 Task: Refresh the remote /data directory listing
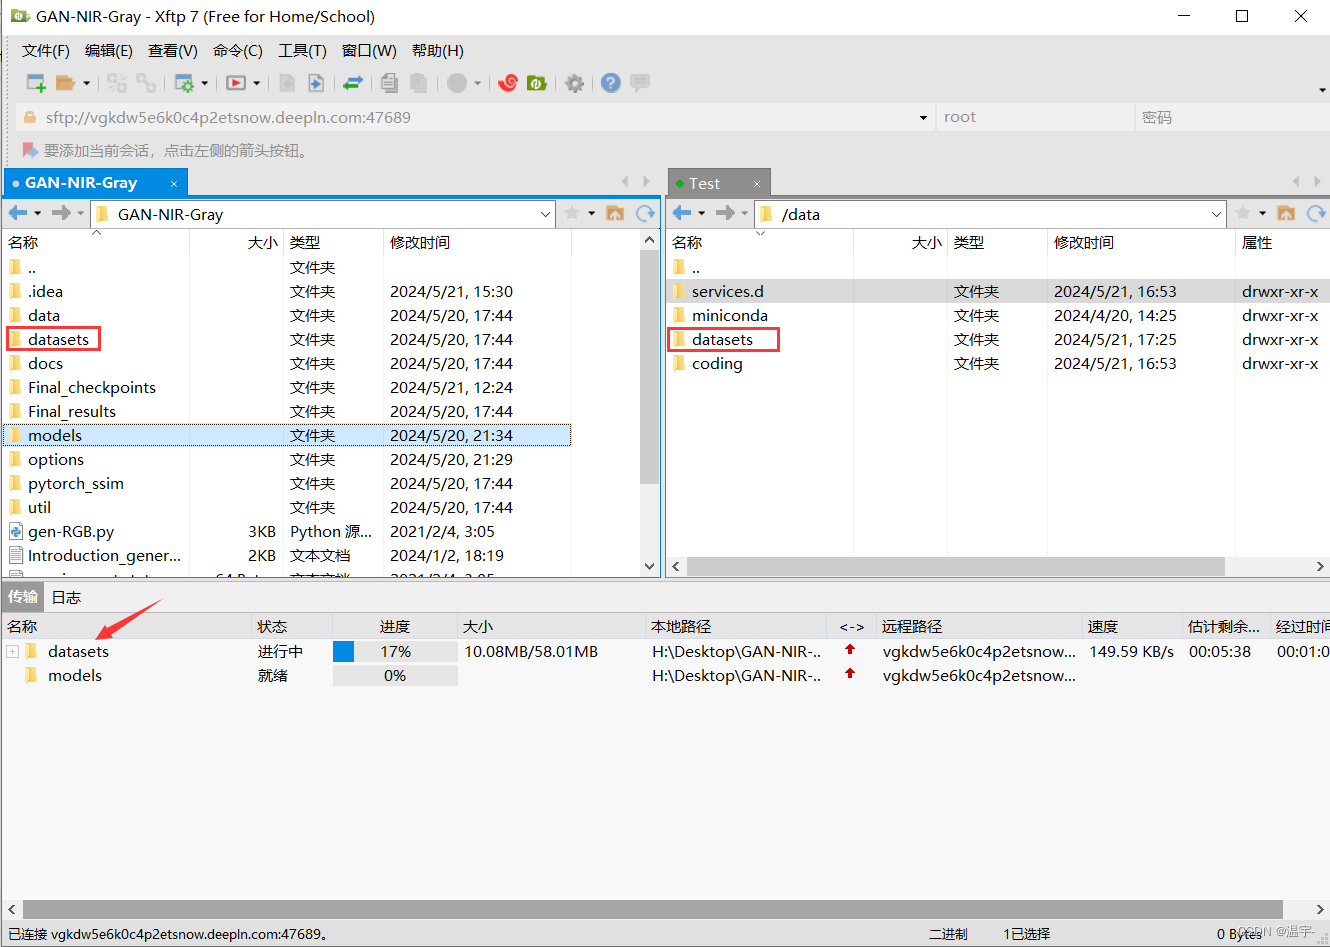[x=1318, y=213]
